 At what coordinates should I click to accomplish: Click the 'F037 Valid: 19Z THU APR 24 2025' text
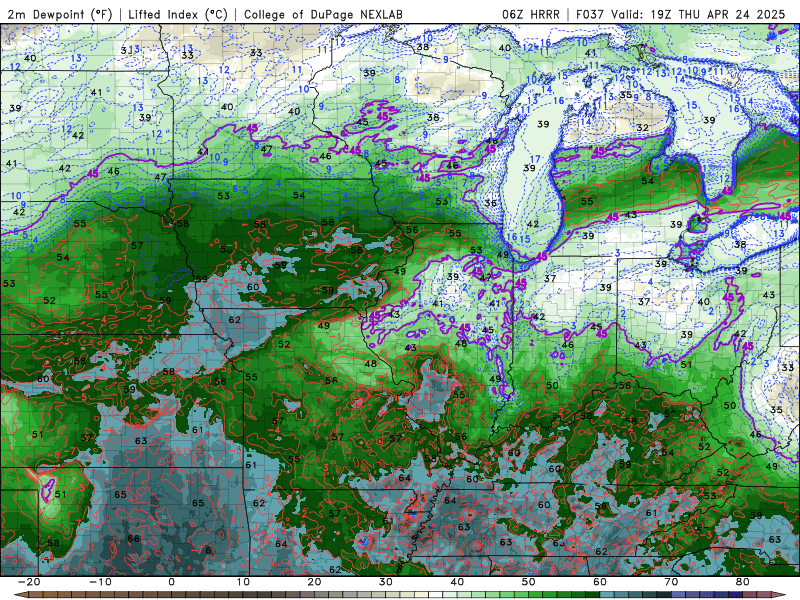(681, 14)
